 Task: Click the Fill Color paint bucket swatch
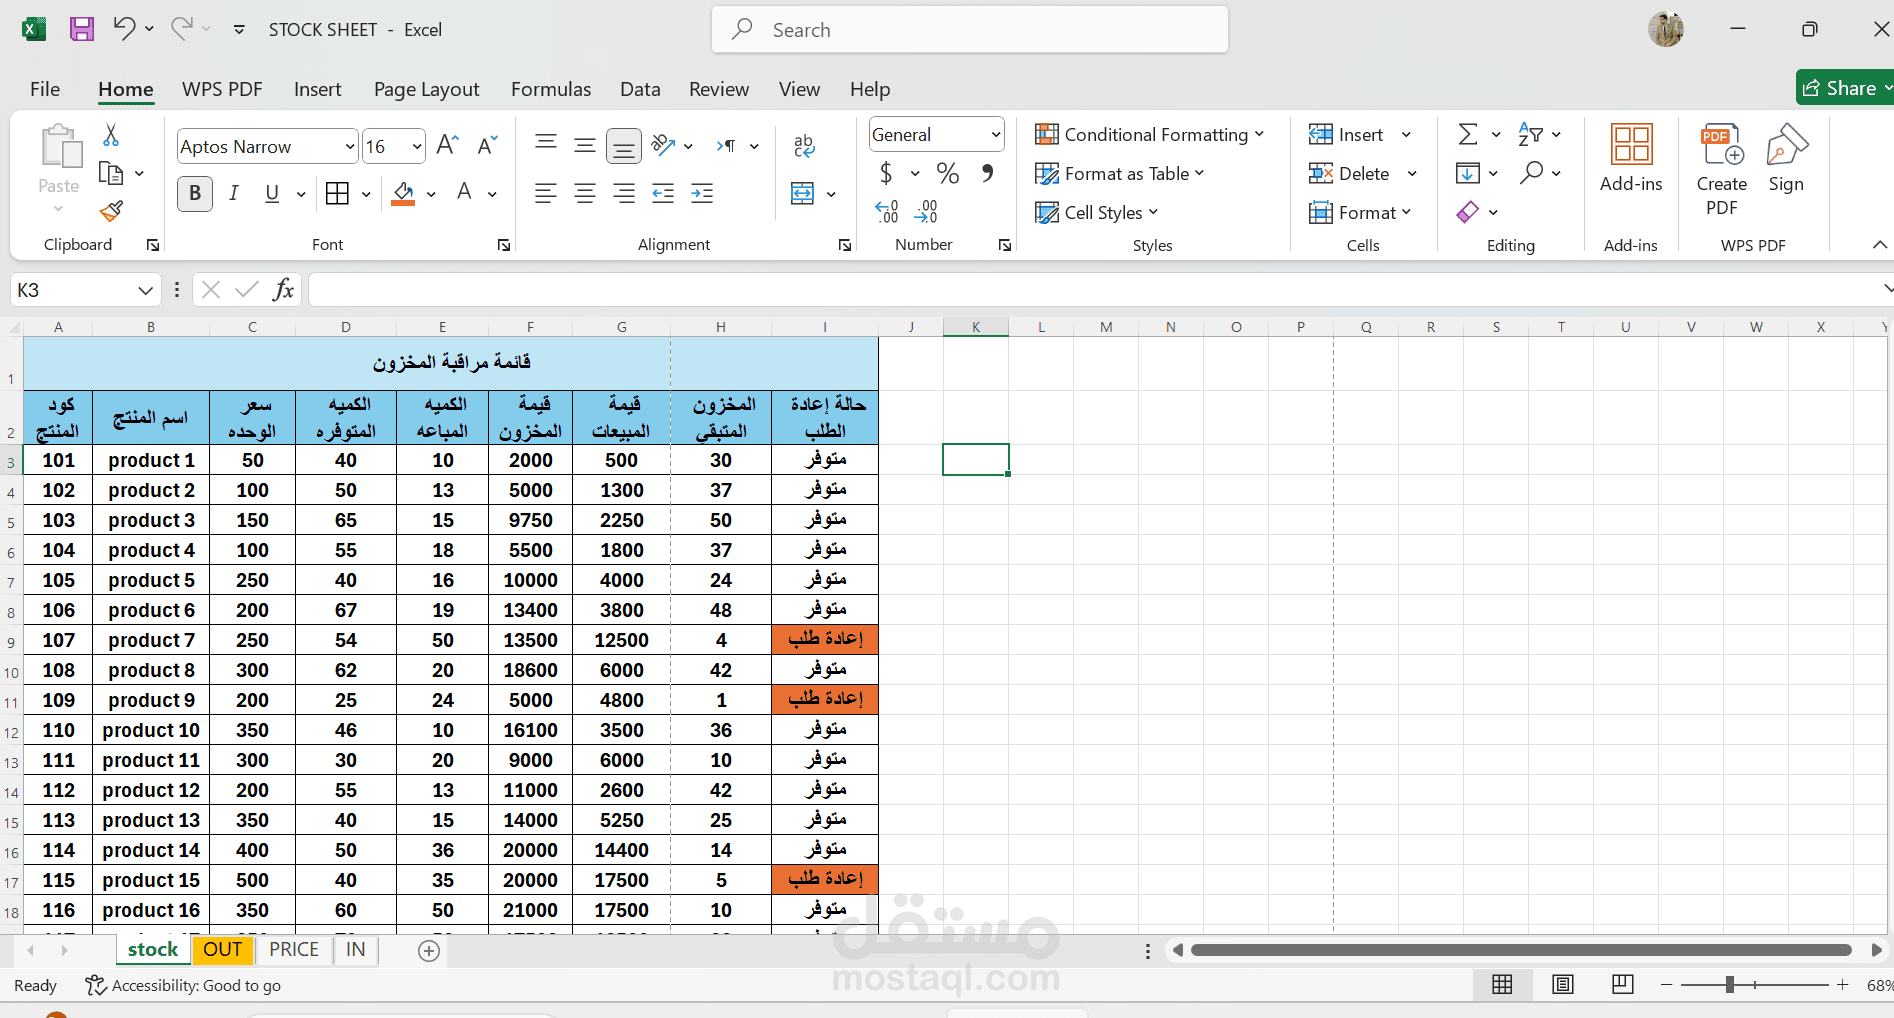coord(403,193)
